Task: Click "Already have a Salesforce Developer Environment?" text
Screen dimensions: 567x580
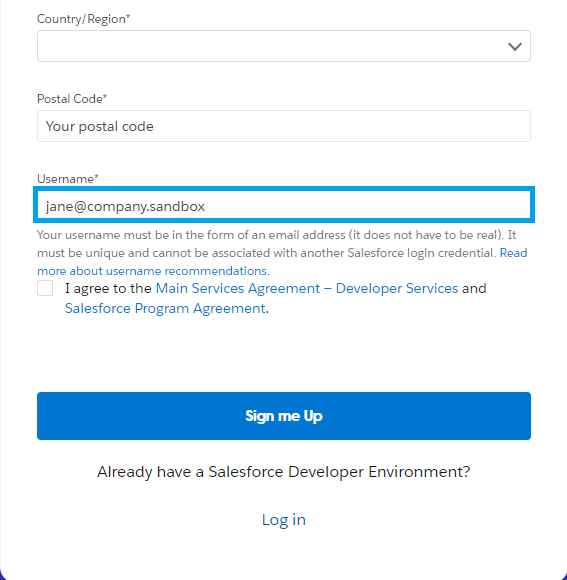Action: pyautogui.click(x=284, y=472)
